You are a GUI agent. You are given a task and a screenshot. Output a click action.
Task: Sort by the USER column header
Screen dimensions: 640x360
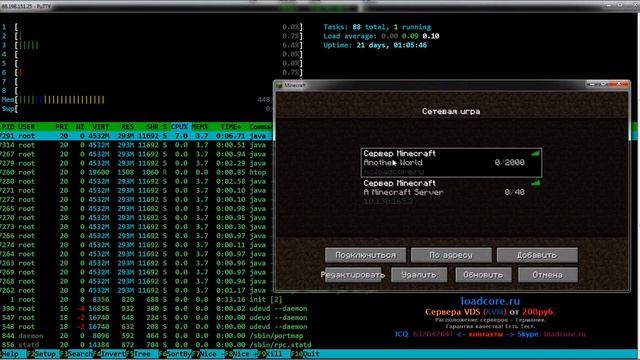coord(27,127)
